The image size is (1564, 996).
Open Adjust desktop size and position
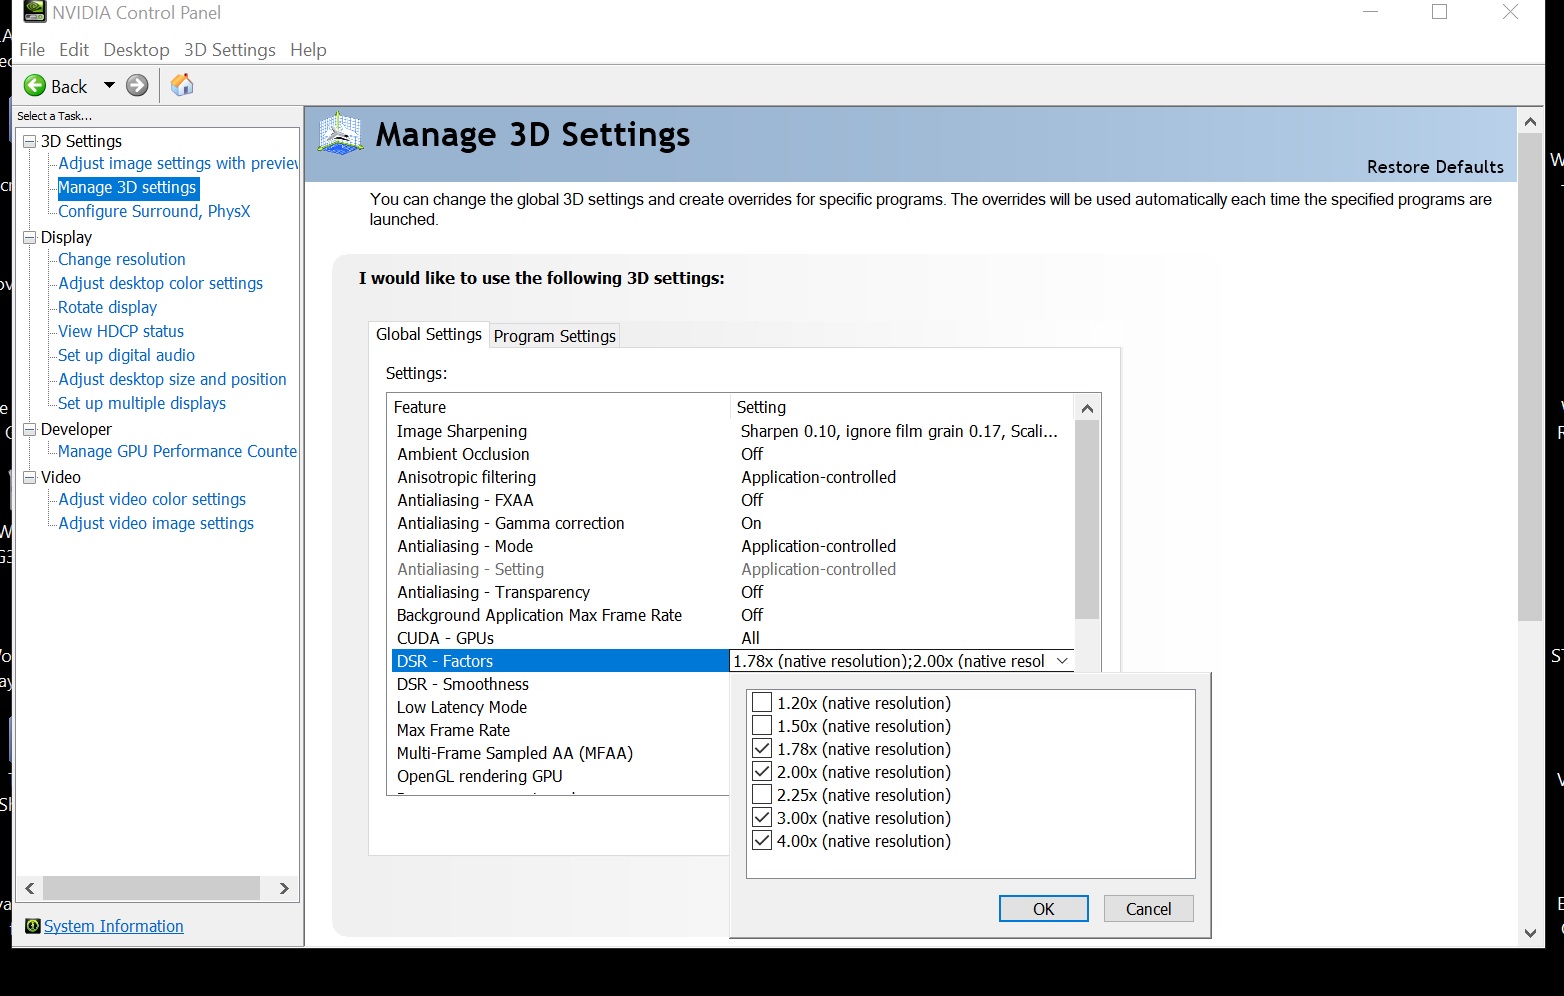point(172,379)
